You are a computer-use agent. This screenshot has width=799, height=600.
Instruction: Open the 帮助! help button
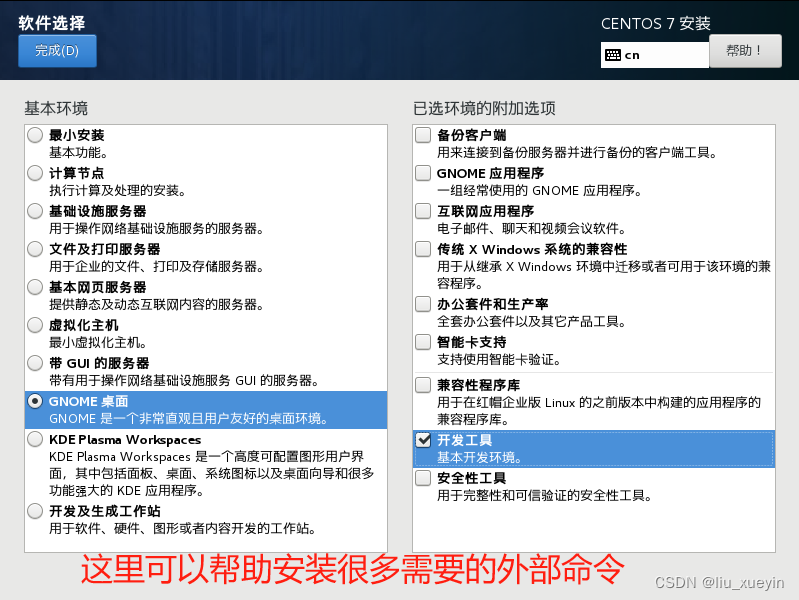[745, 51]
